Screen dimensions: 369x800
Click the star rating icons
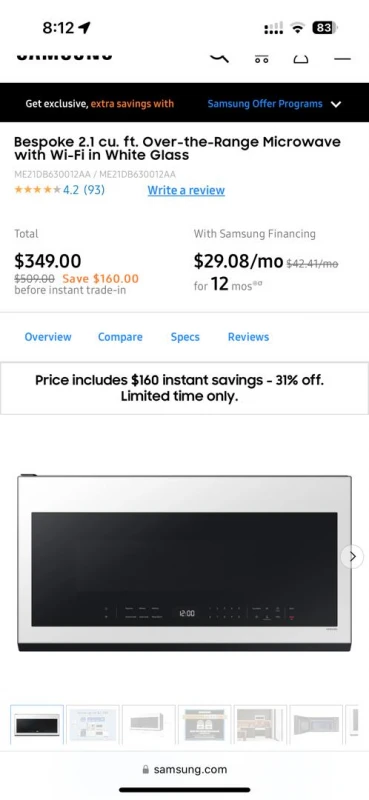[38, 190]
